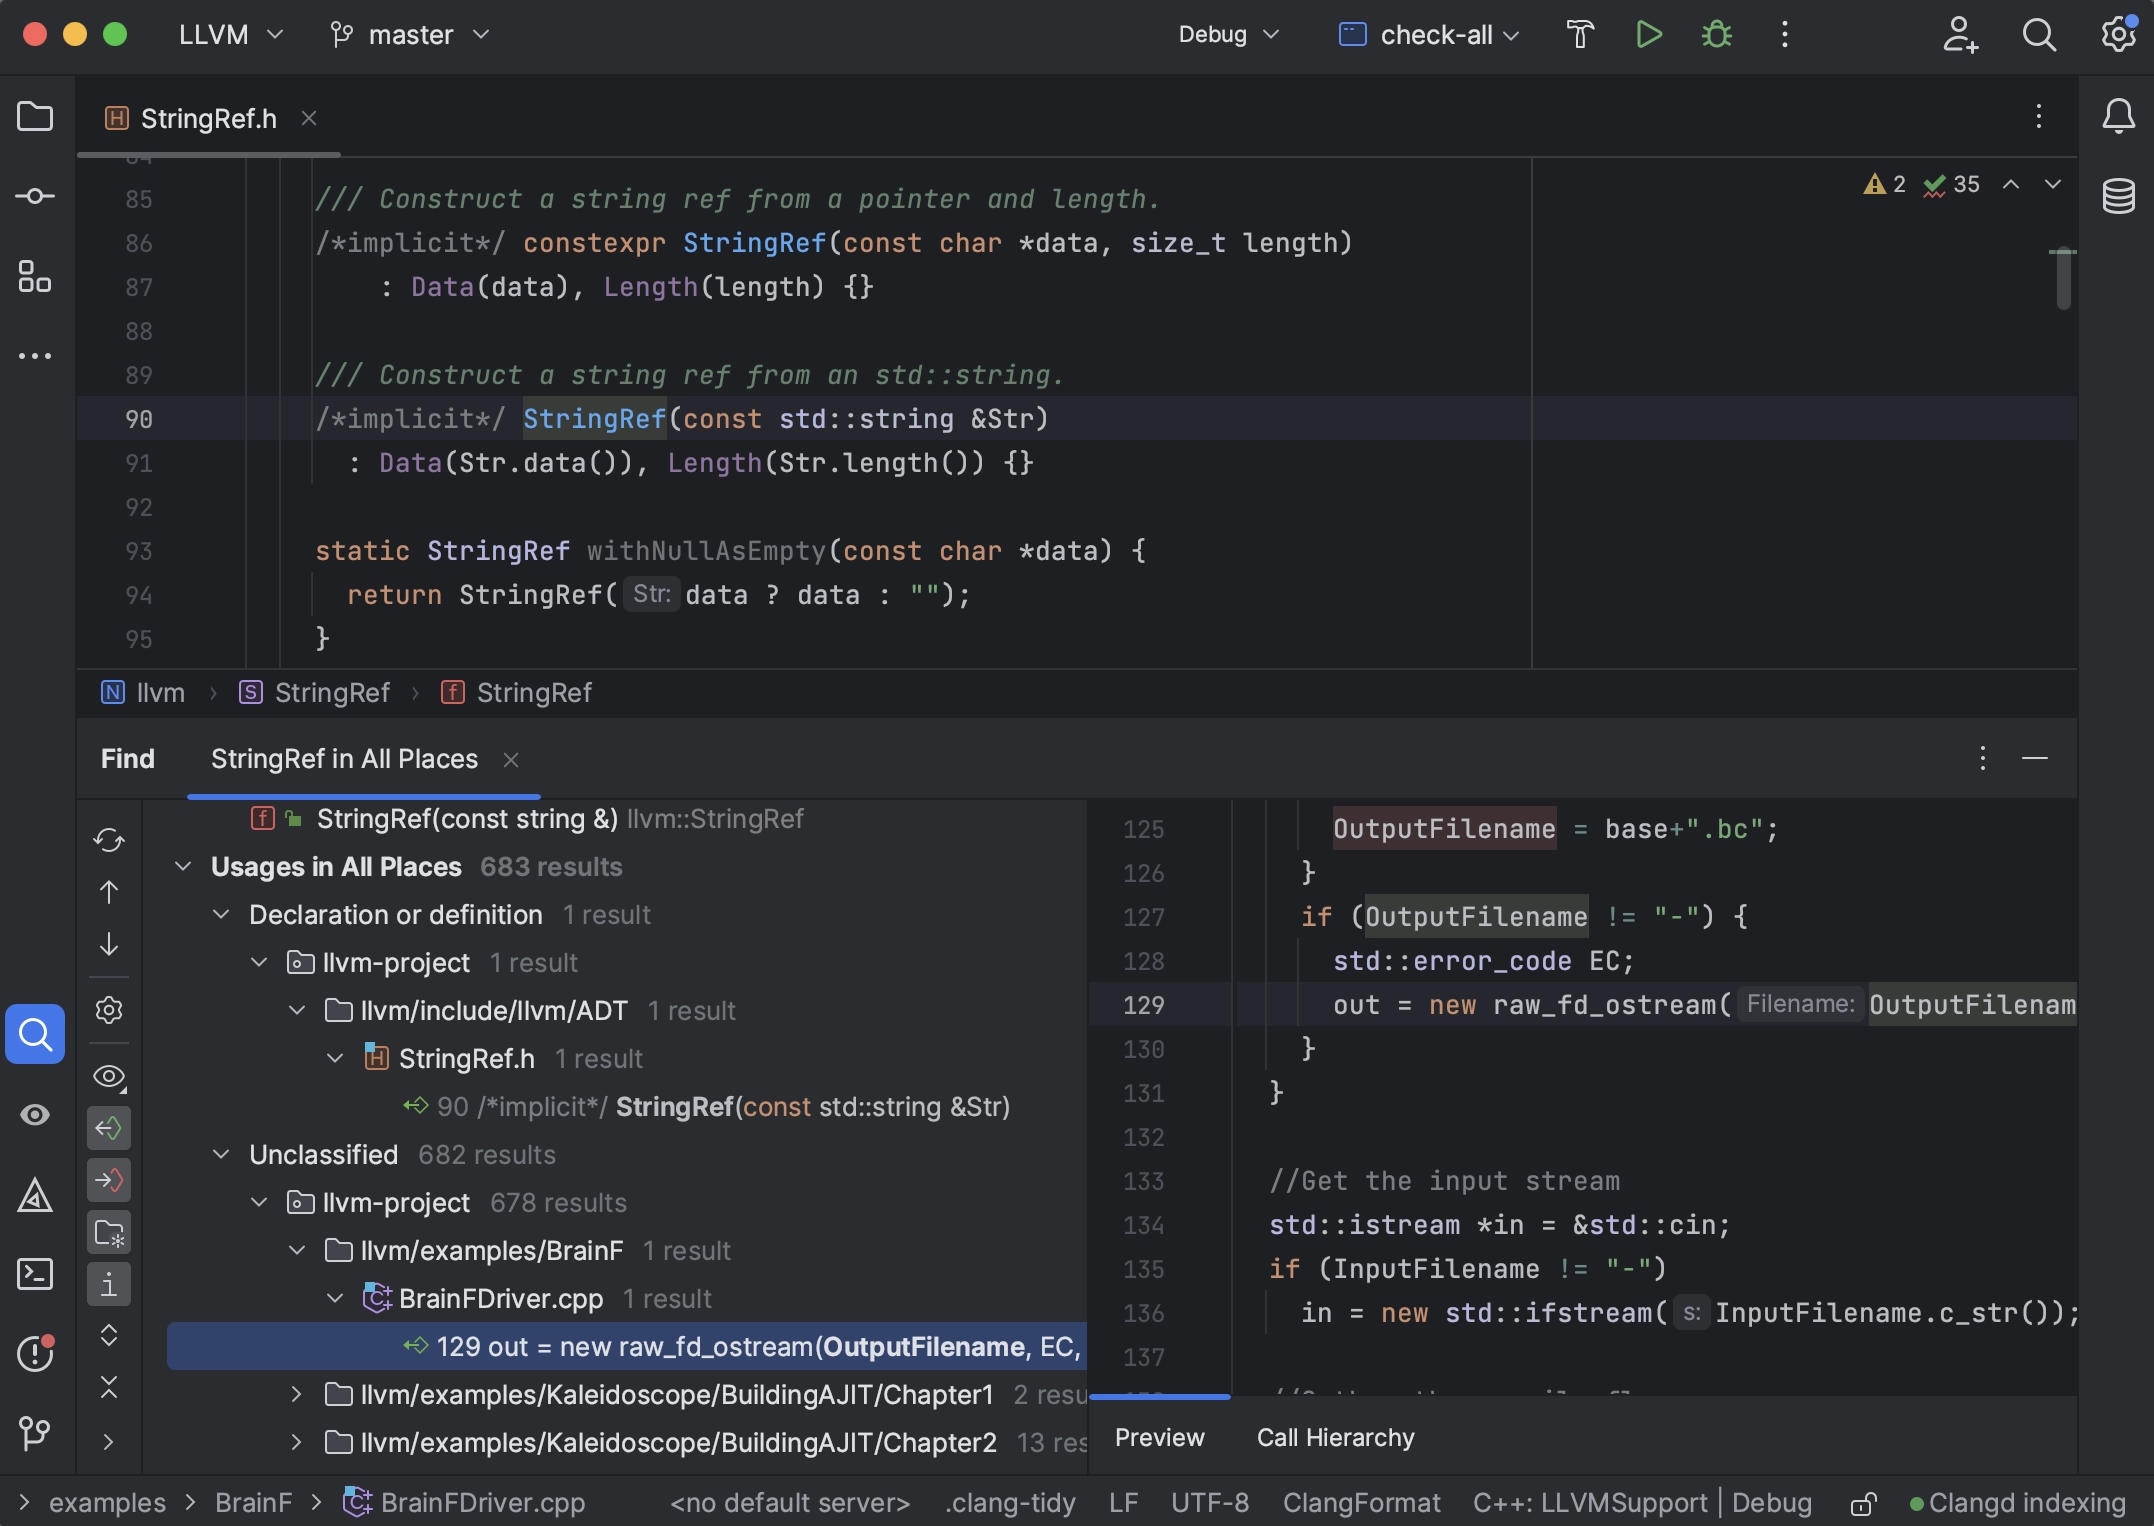Click UTF-8 encoding in status bar
Viewport: 2154px width, 1526px height.
click(x=1210, y=1503)
